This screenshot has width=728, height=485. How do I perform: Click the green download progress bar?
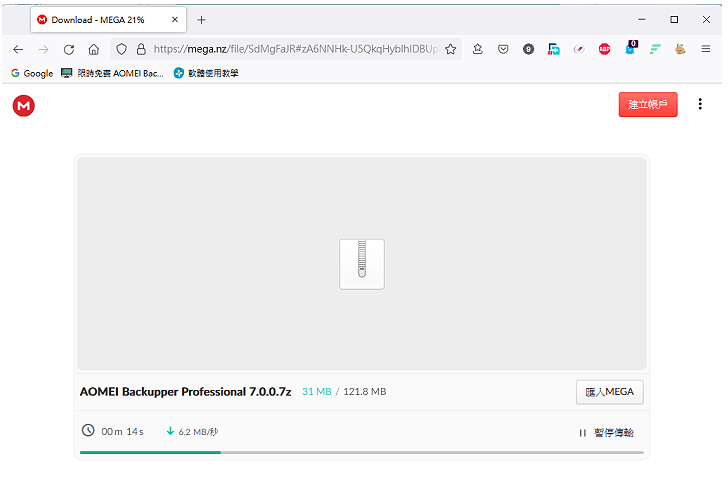[150, 452]
